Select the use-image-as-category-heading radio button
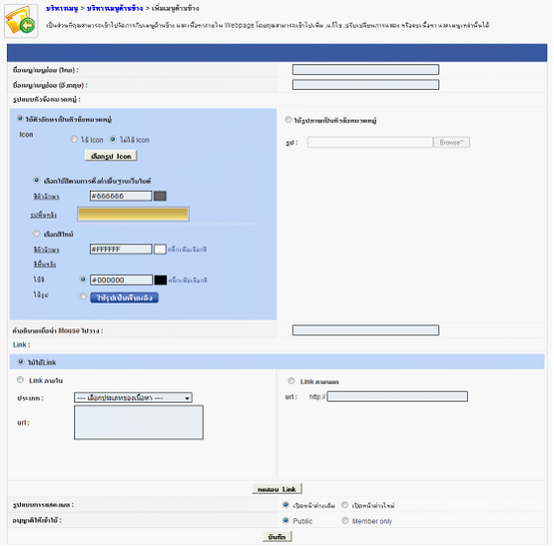Screen dimensions: 554x546 point(288,120)
